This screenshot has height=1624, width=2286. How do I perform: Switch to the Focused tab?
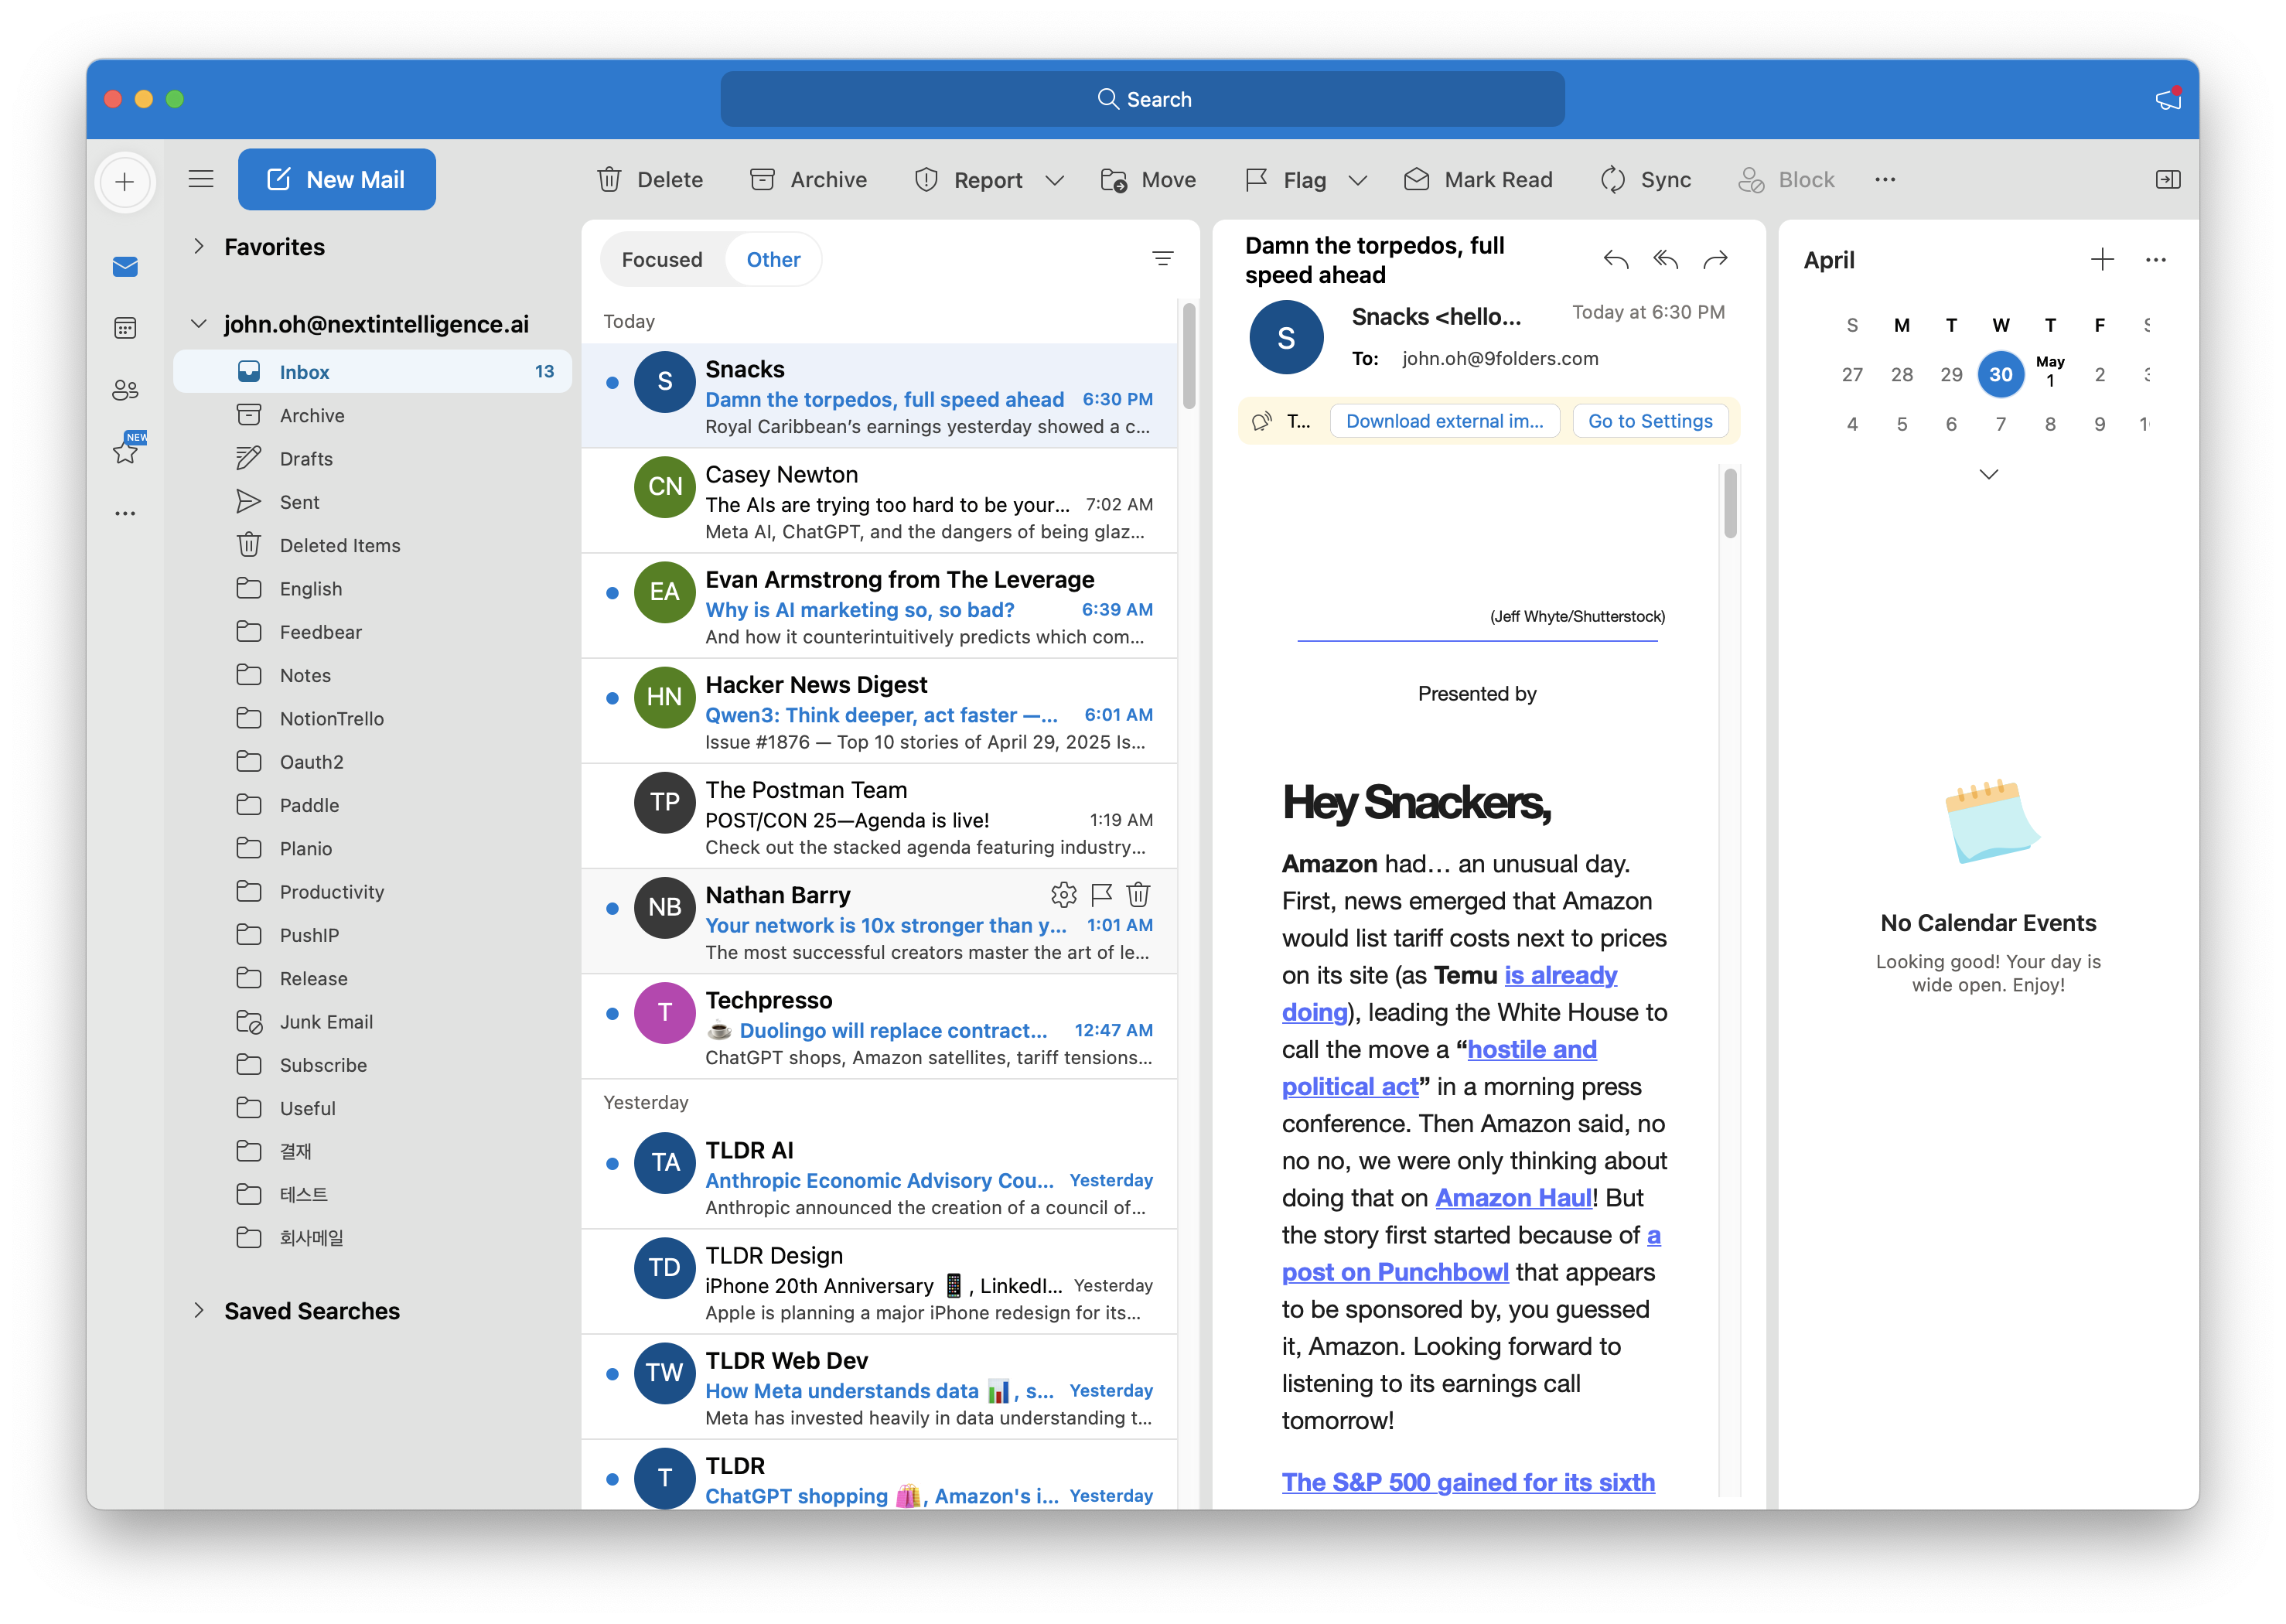tap(661, 259)
